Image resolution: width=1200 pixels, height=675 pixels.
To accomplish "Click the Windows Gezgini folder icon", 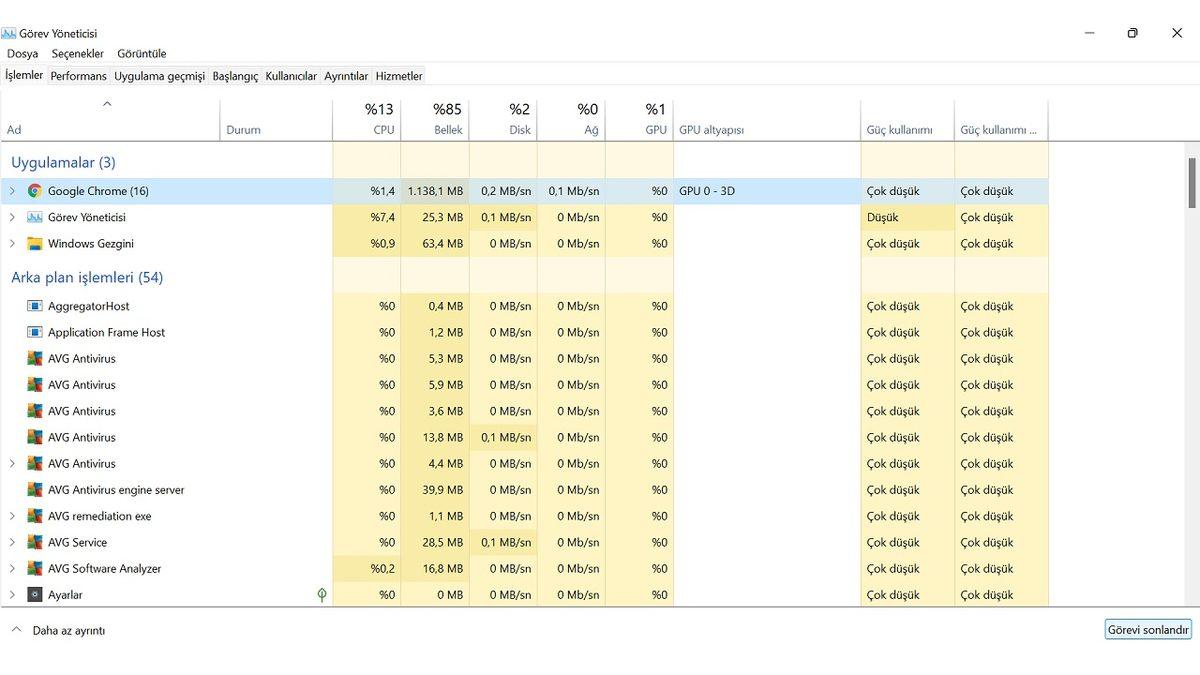I will click(x=34, y=243).
